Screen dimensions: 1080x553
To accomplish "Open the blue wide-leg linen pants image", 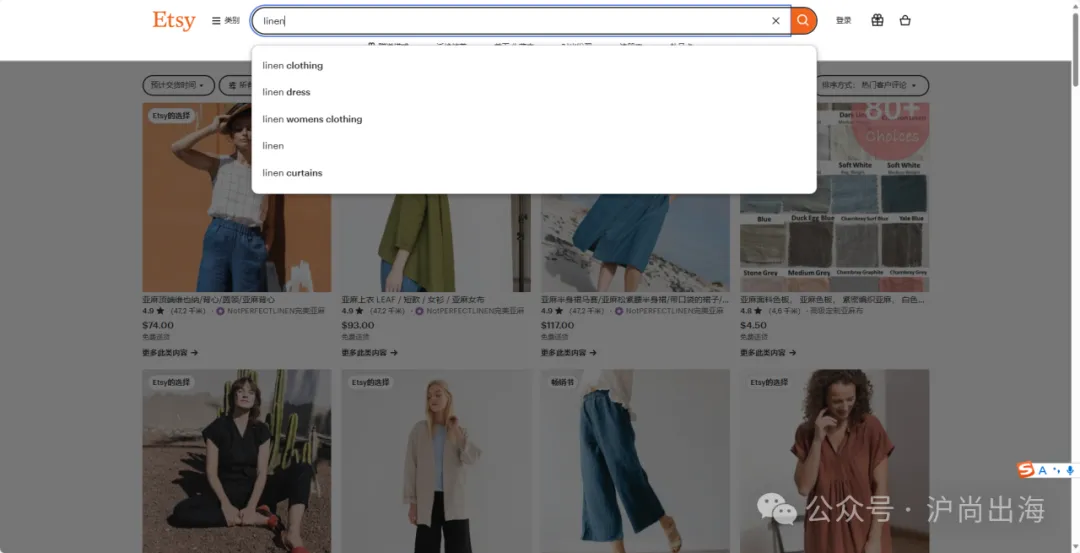I will (x=635, y=461).
